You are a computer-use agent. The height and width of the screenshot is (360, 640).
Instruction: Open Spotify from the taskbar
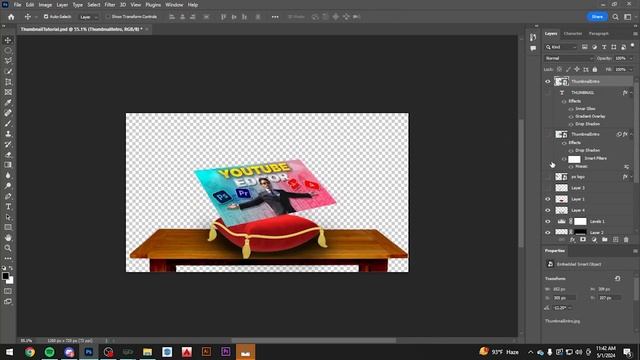49,352
